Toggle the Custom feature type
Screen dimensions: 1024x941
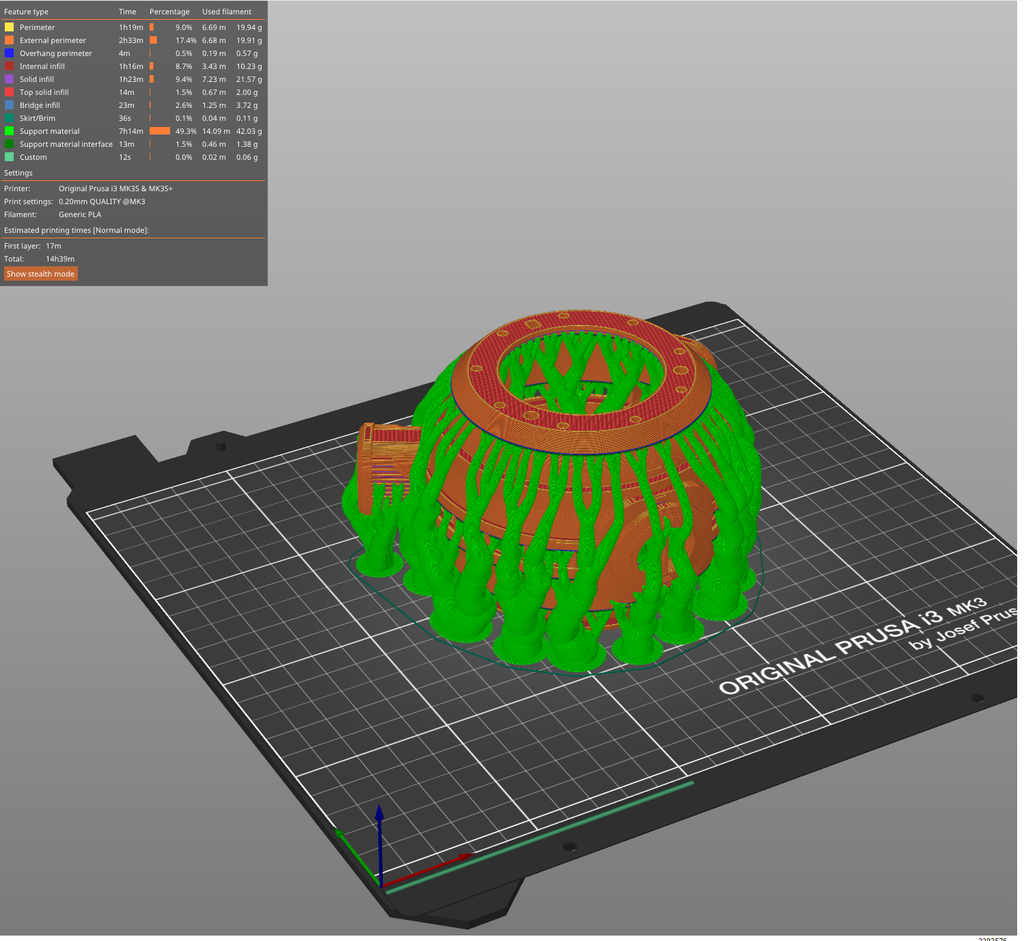[x=31, y=157]
